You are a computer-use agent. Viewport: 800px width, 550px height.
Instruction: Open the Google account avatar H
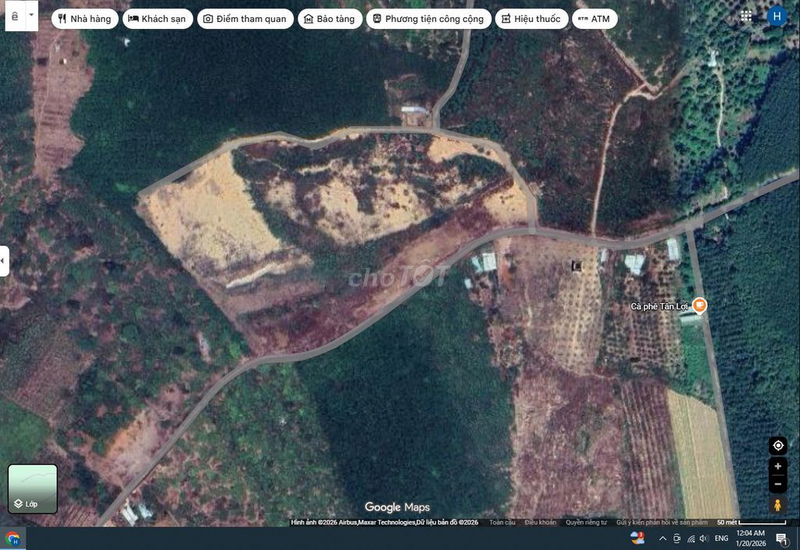point(777,16)
